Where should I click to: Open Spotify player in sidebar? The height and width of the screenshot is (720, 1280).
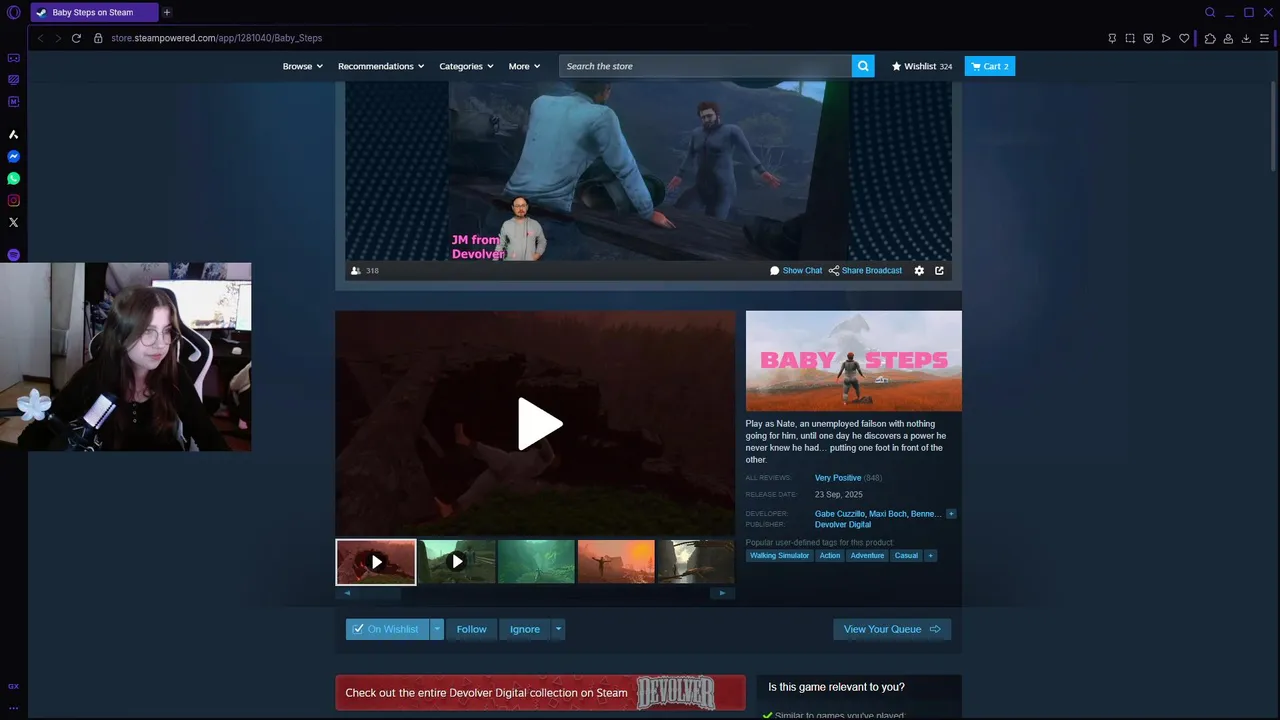pyautogui.click(x=13, y=255)
